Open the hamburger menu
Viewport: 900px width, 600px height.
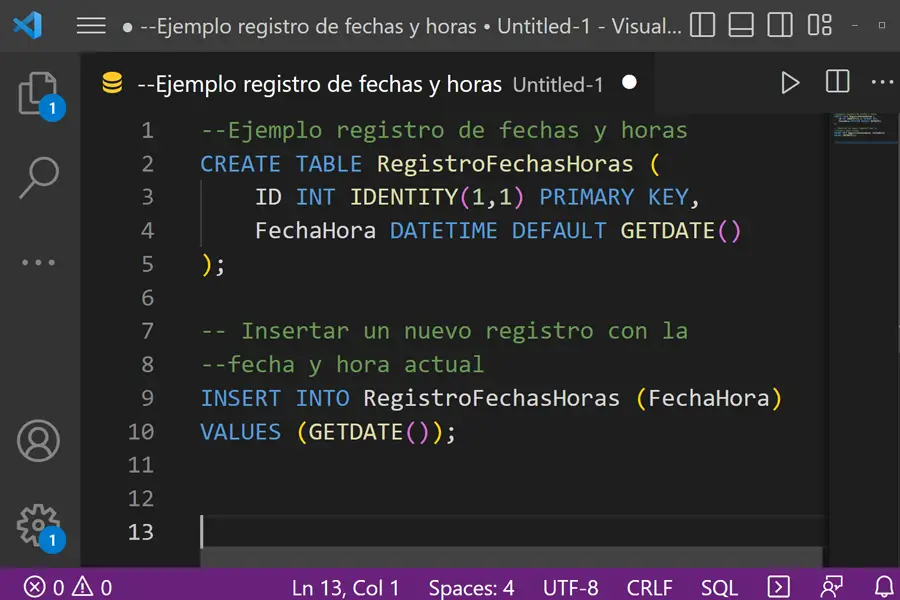click(x=91, y=26)
